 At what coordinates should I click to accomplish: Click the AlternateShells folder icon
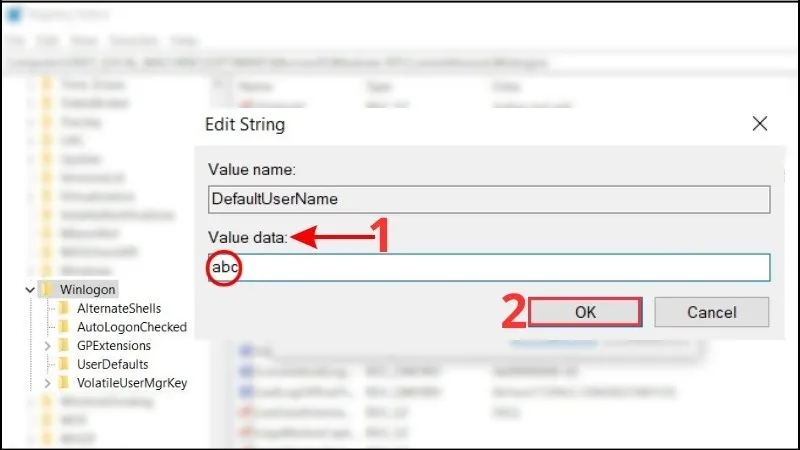click(64, 308)
